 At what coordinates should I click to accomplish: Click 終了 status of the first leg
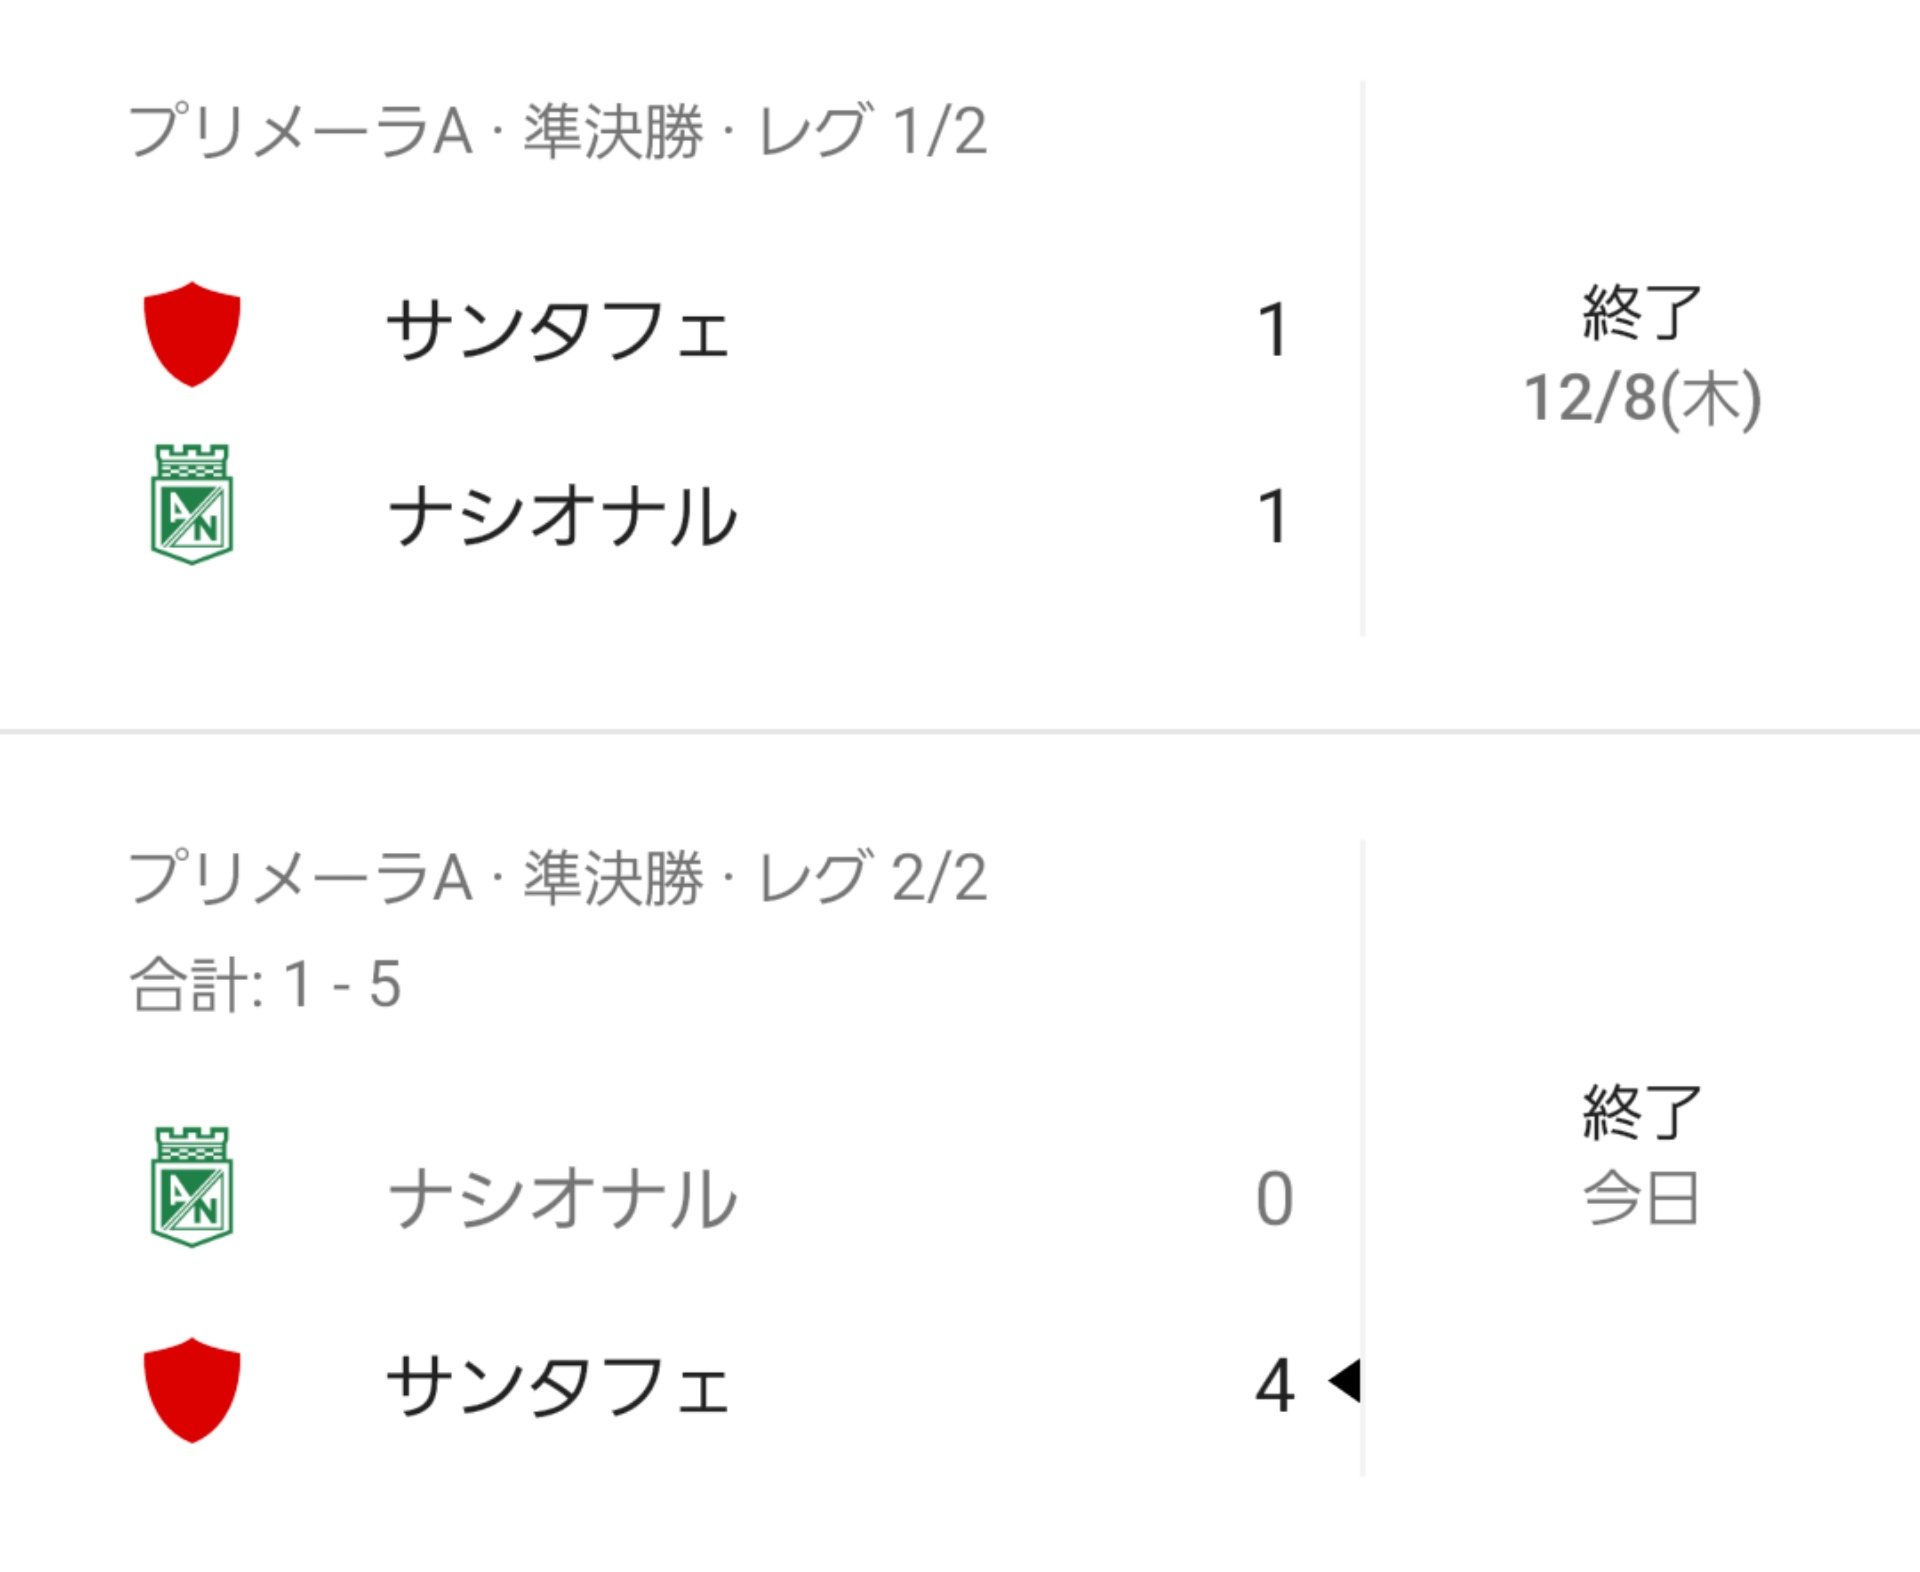click(1641, 312)
